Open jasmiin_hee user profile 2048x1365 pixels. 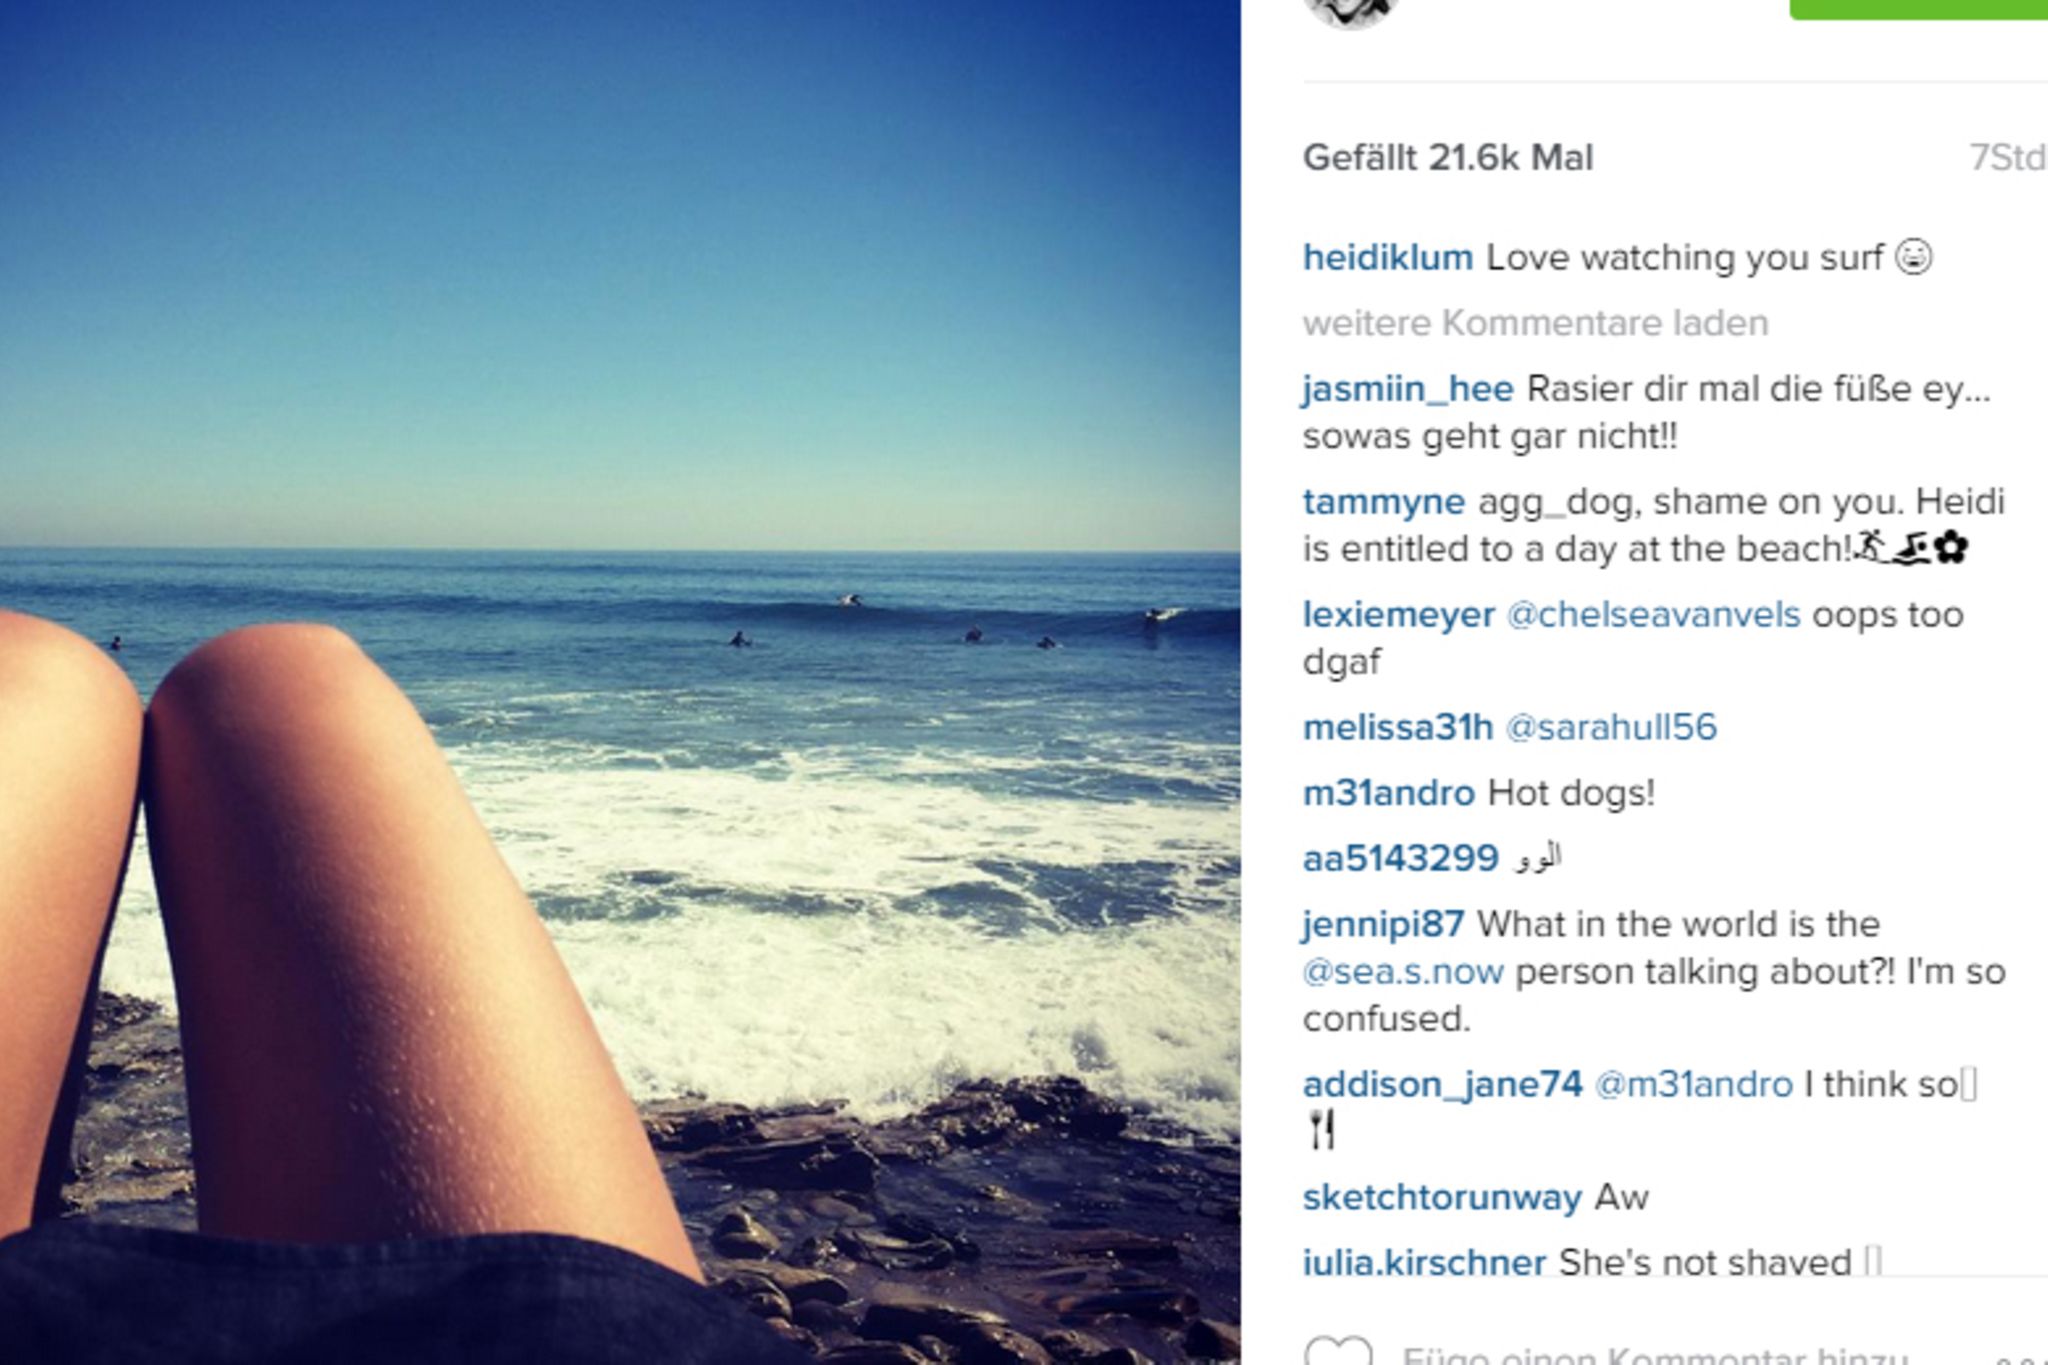pos(1407,389)
